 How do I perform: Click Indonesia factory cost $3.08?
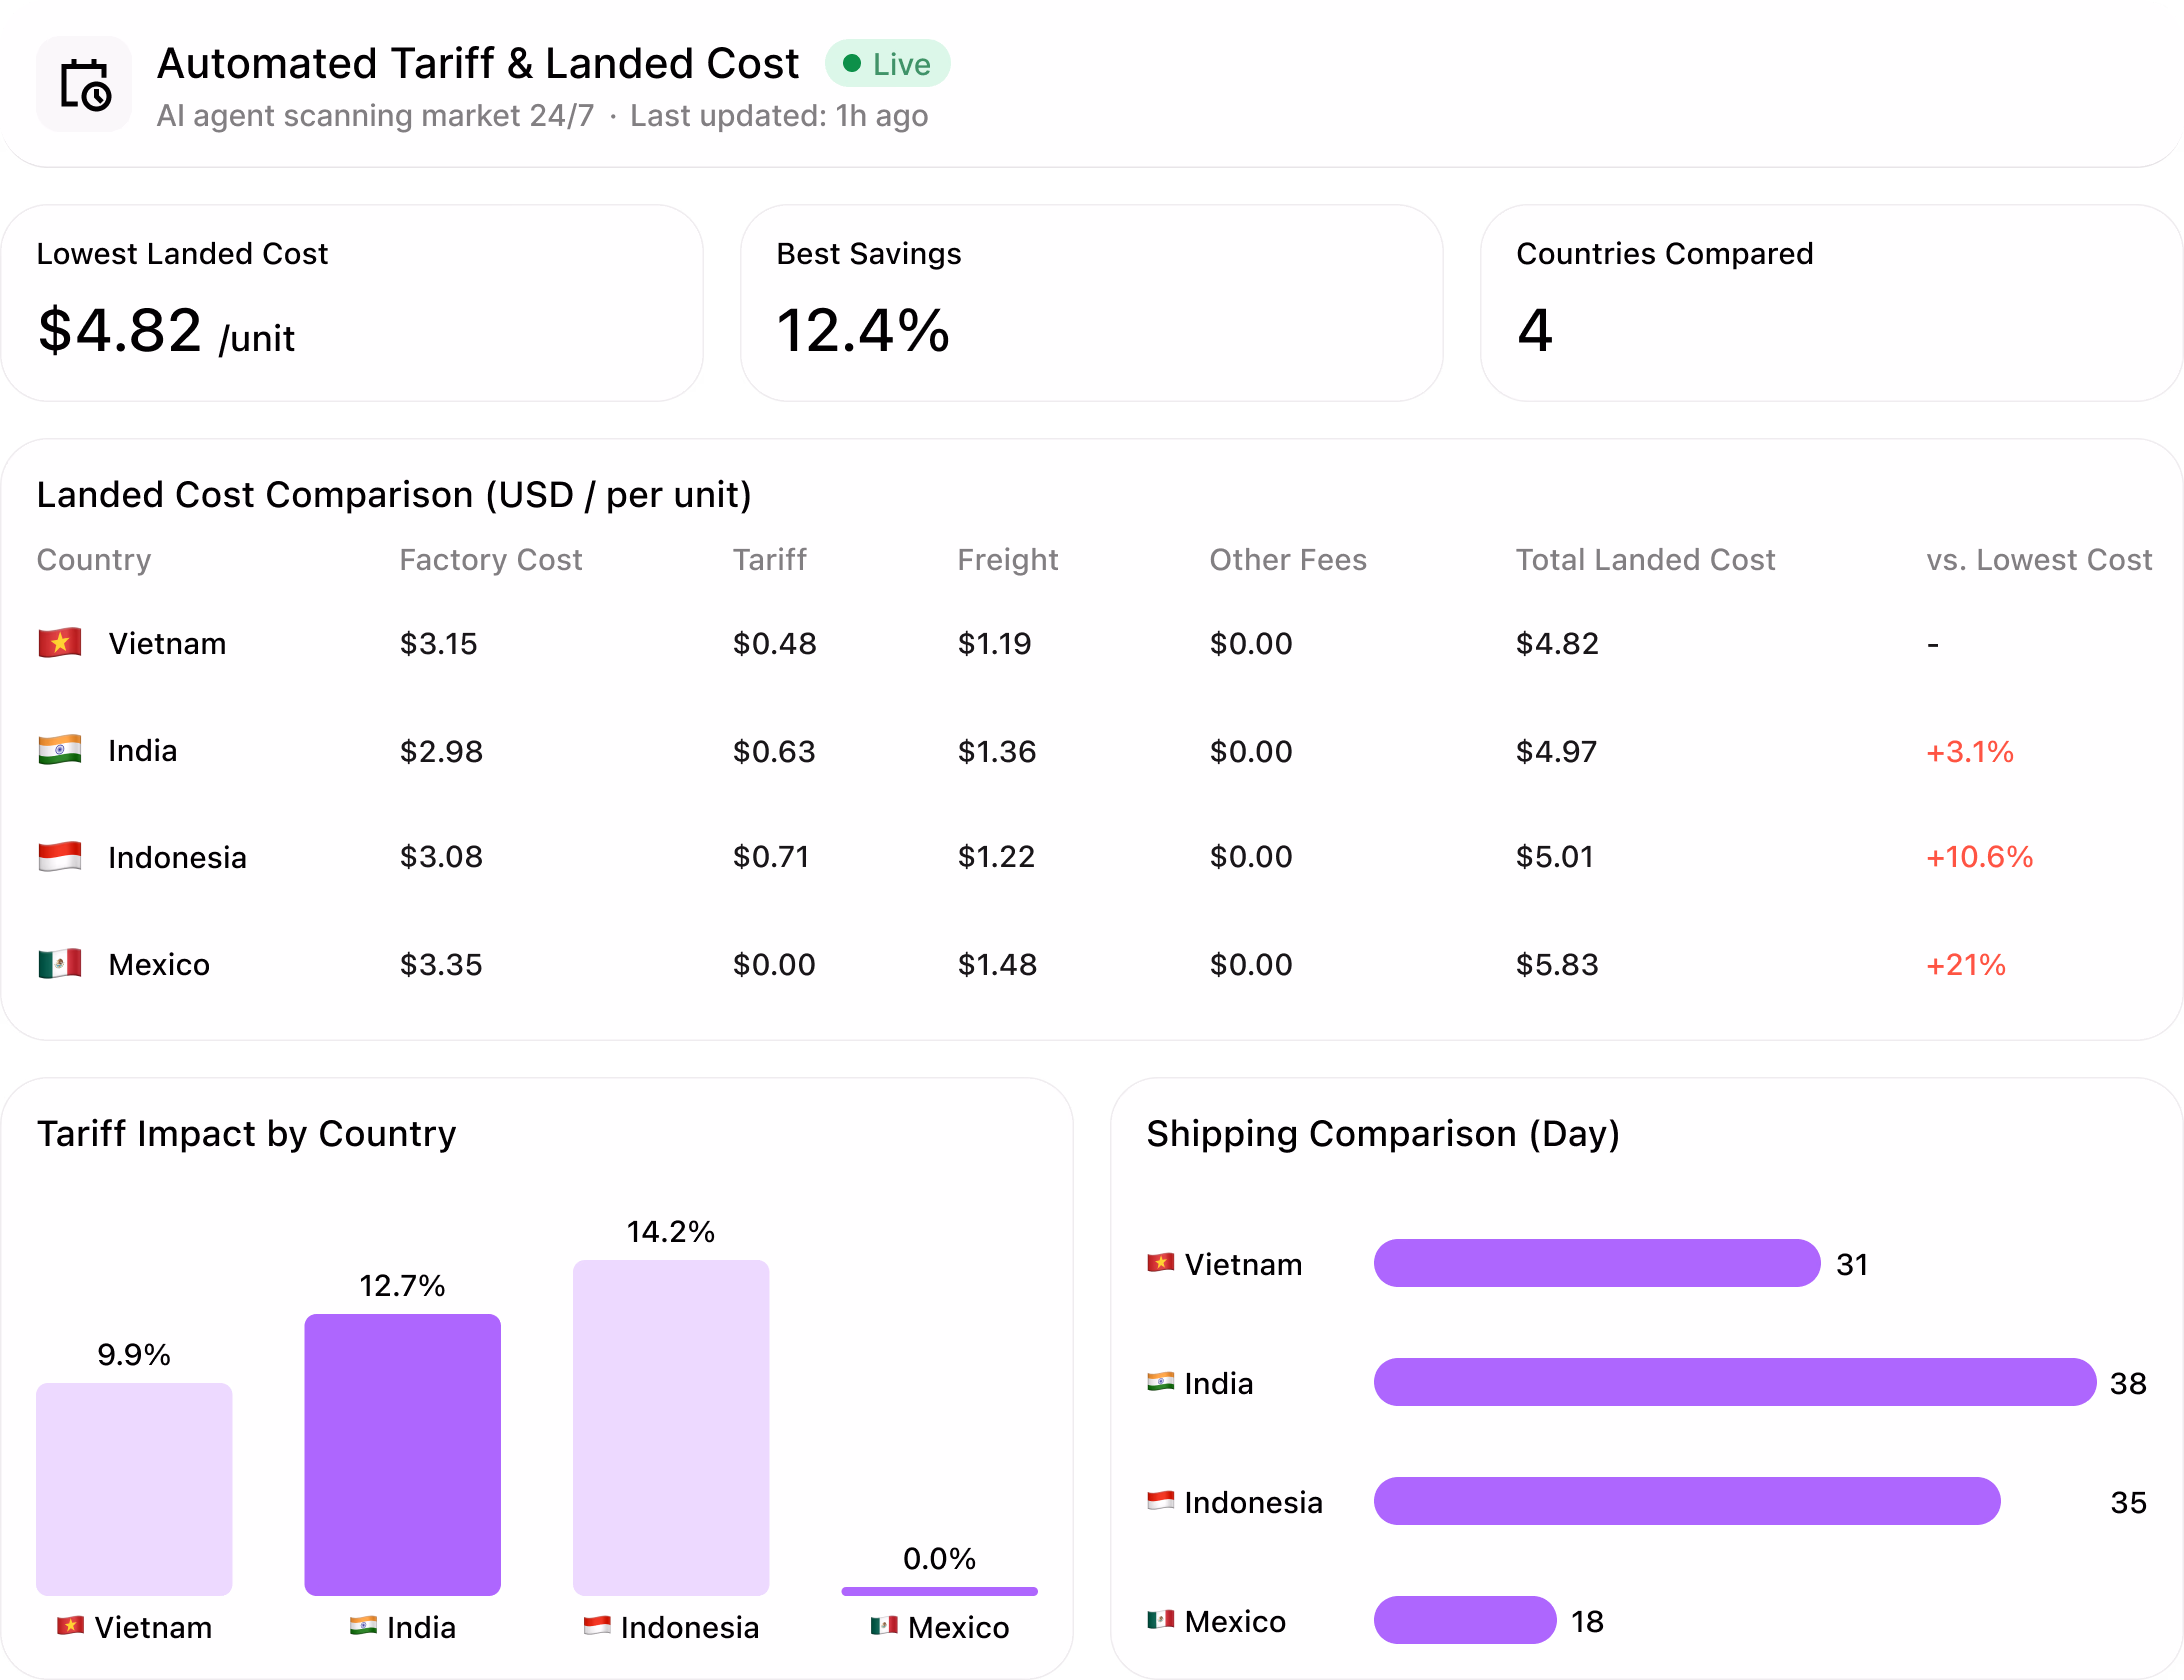[441, 857]
